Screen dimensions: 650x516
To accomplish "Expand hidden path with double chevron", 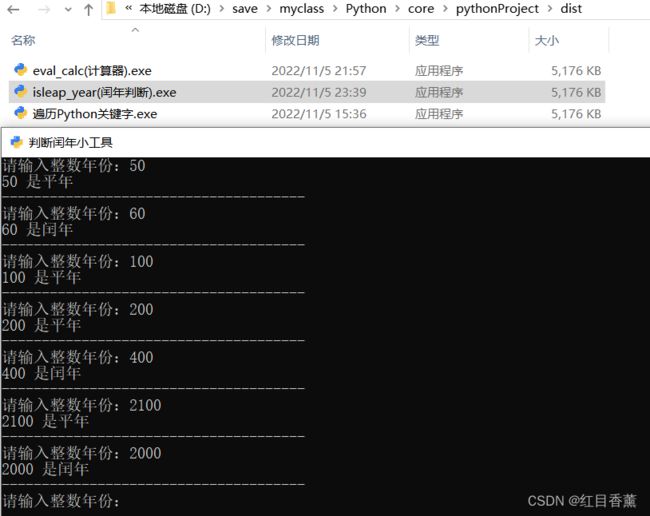I will (129, 8).
